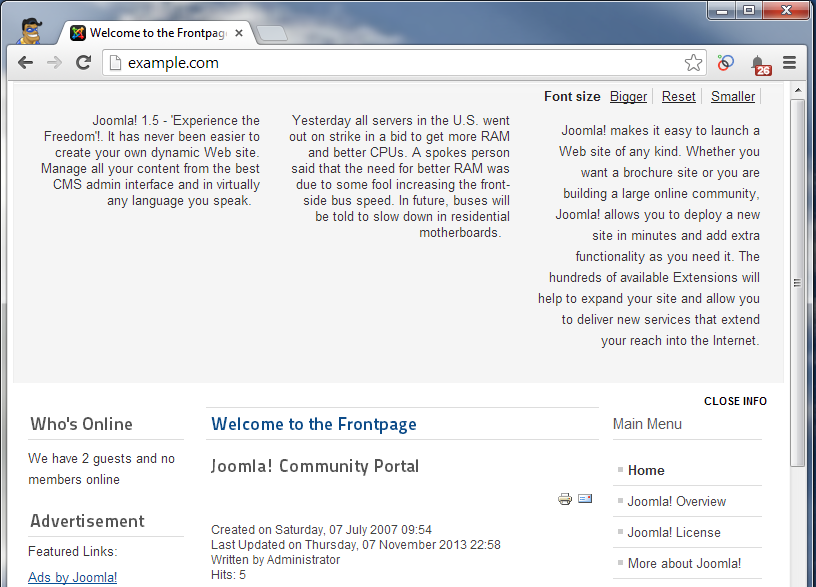The image size is (816, 587).
Task: Print the article using the printer icon
Action: pyautogui.click(x=565, y=499)
